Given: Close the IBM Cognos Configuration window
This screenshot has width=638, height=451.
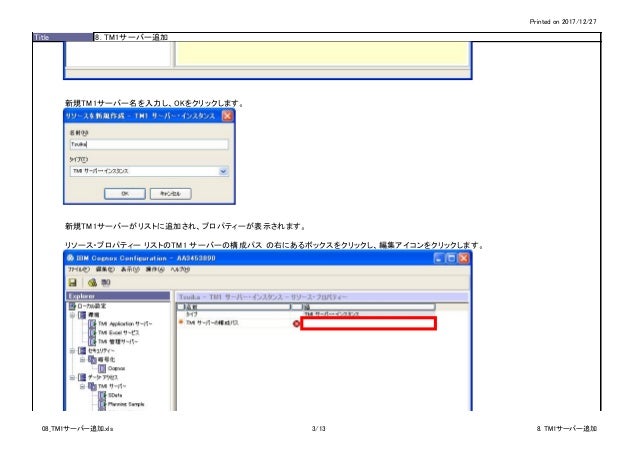Looking at the screenshot, I should pos(463,258).
